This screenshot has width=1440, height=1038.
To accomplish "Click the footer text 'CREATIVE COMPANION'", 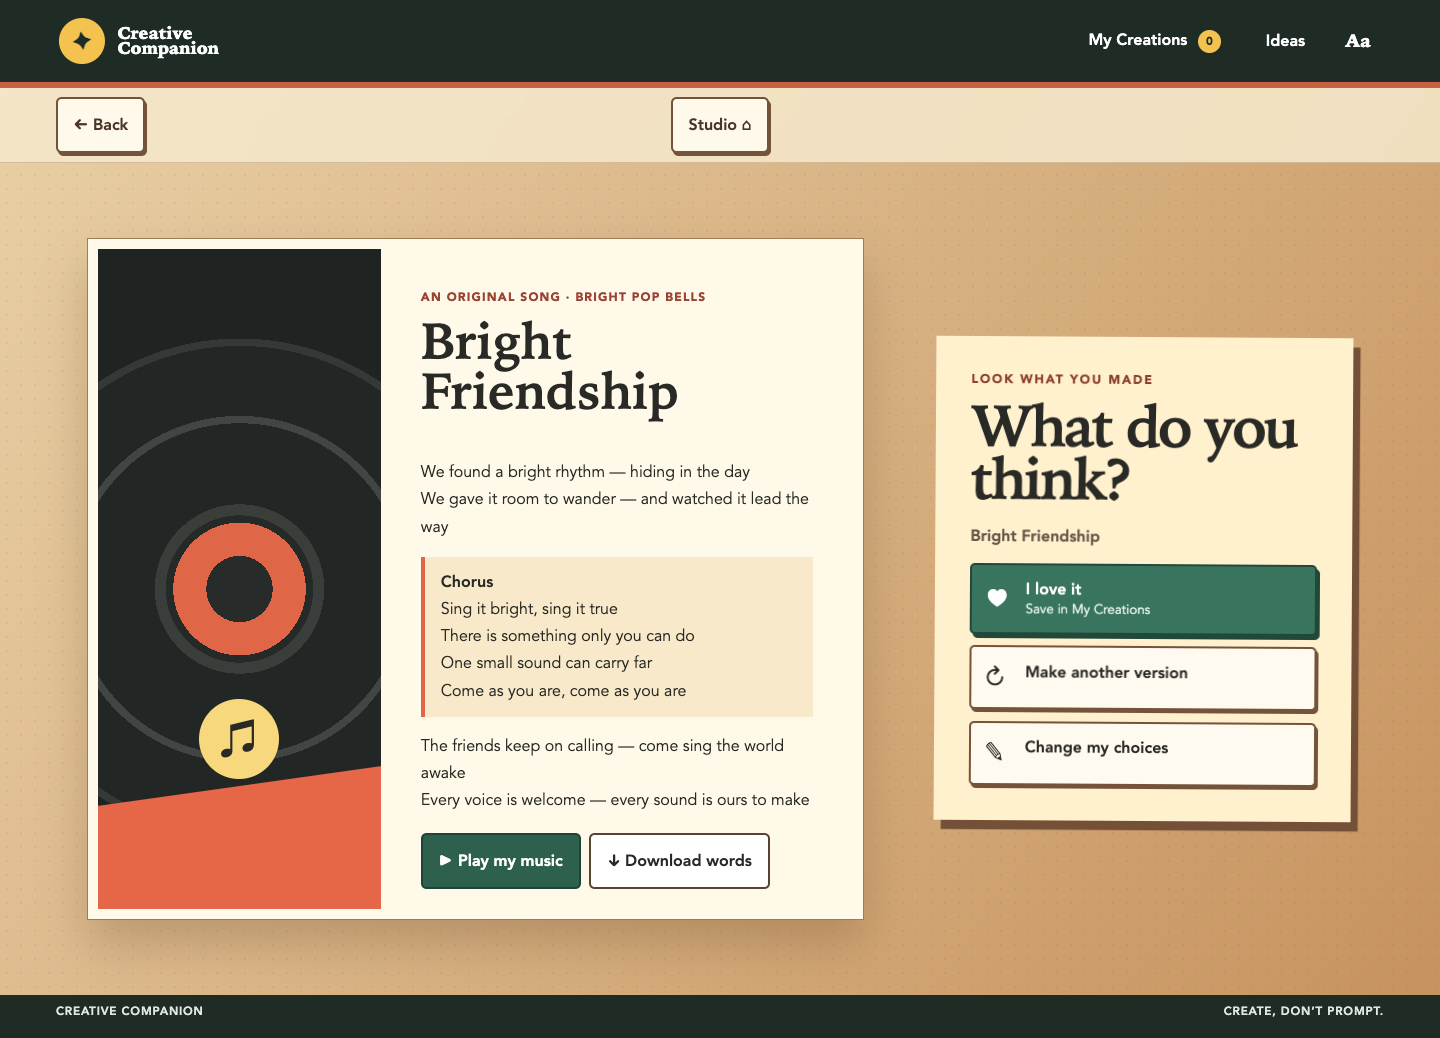I will (129, 1011).
